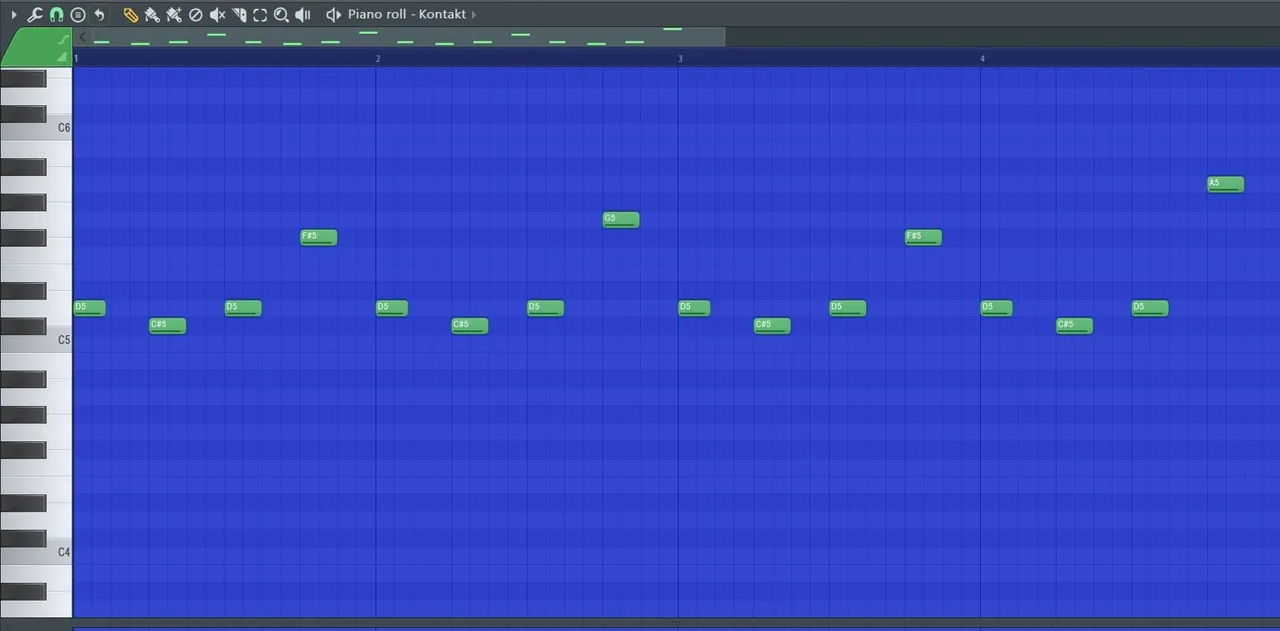Click the speaker icon before the title

click(333, 15)
